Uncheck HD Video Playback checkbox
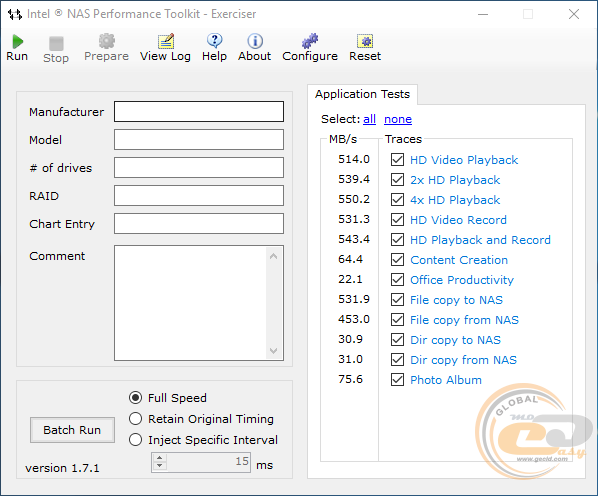 click(x=397, y=159)
